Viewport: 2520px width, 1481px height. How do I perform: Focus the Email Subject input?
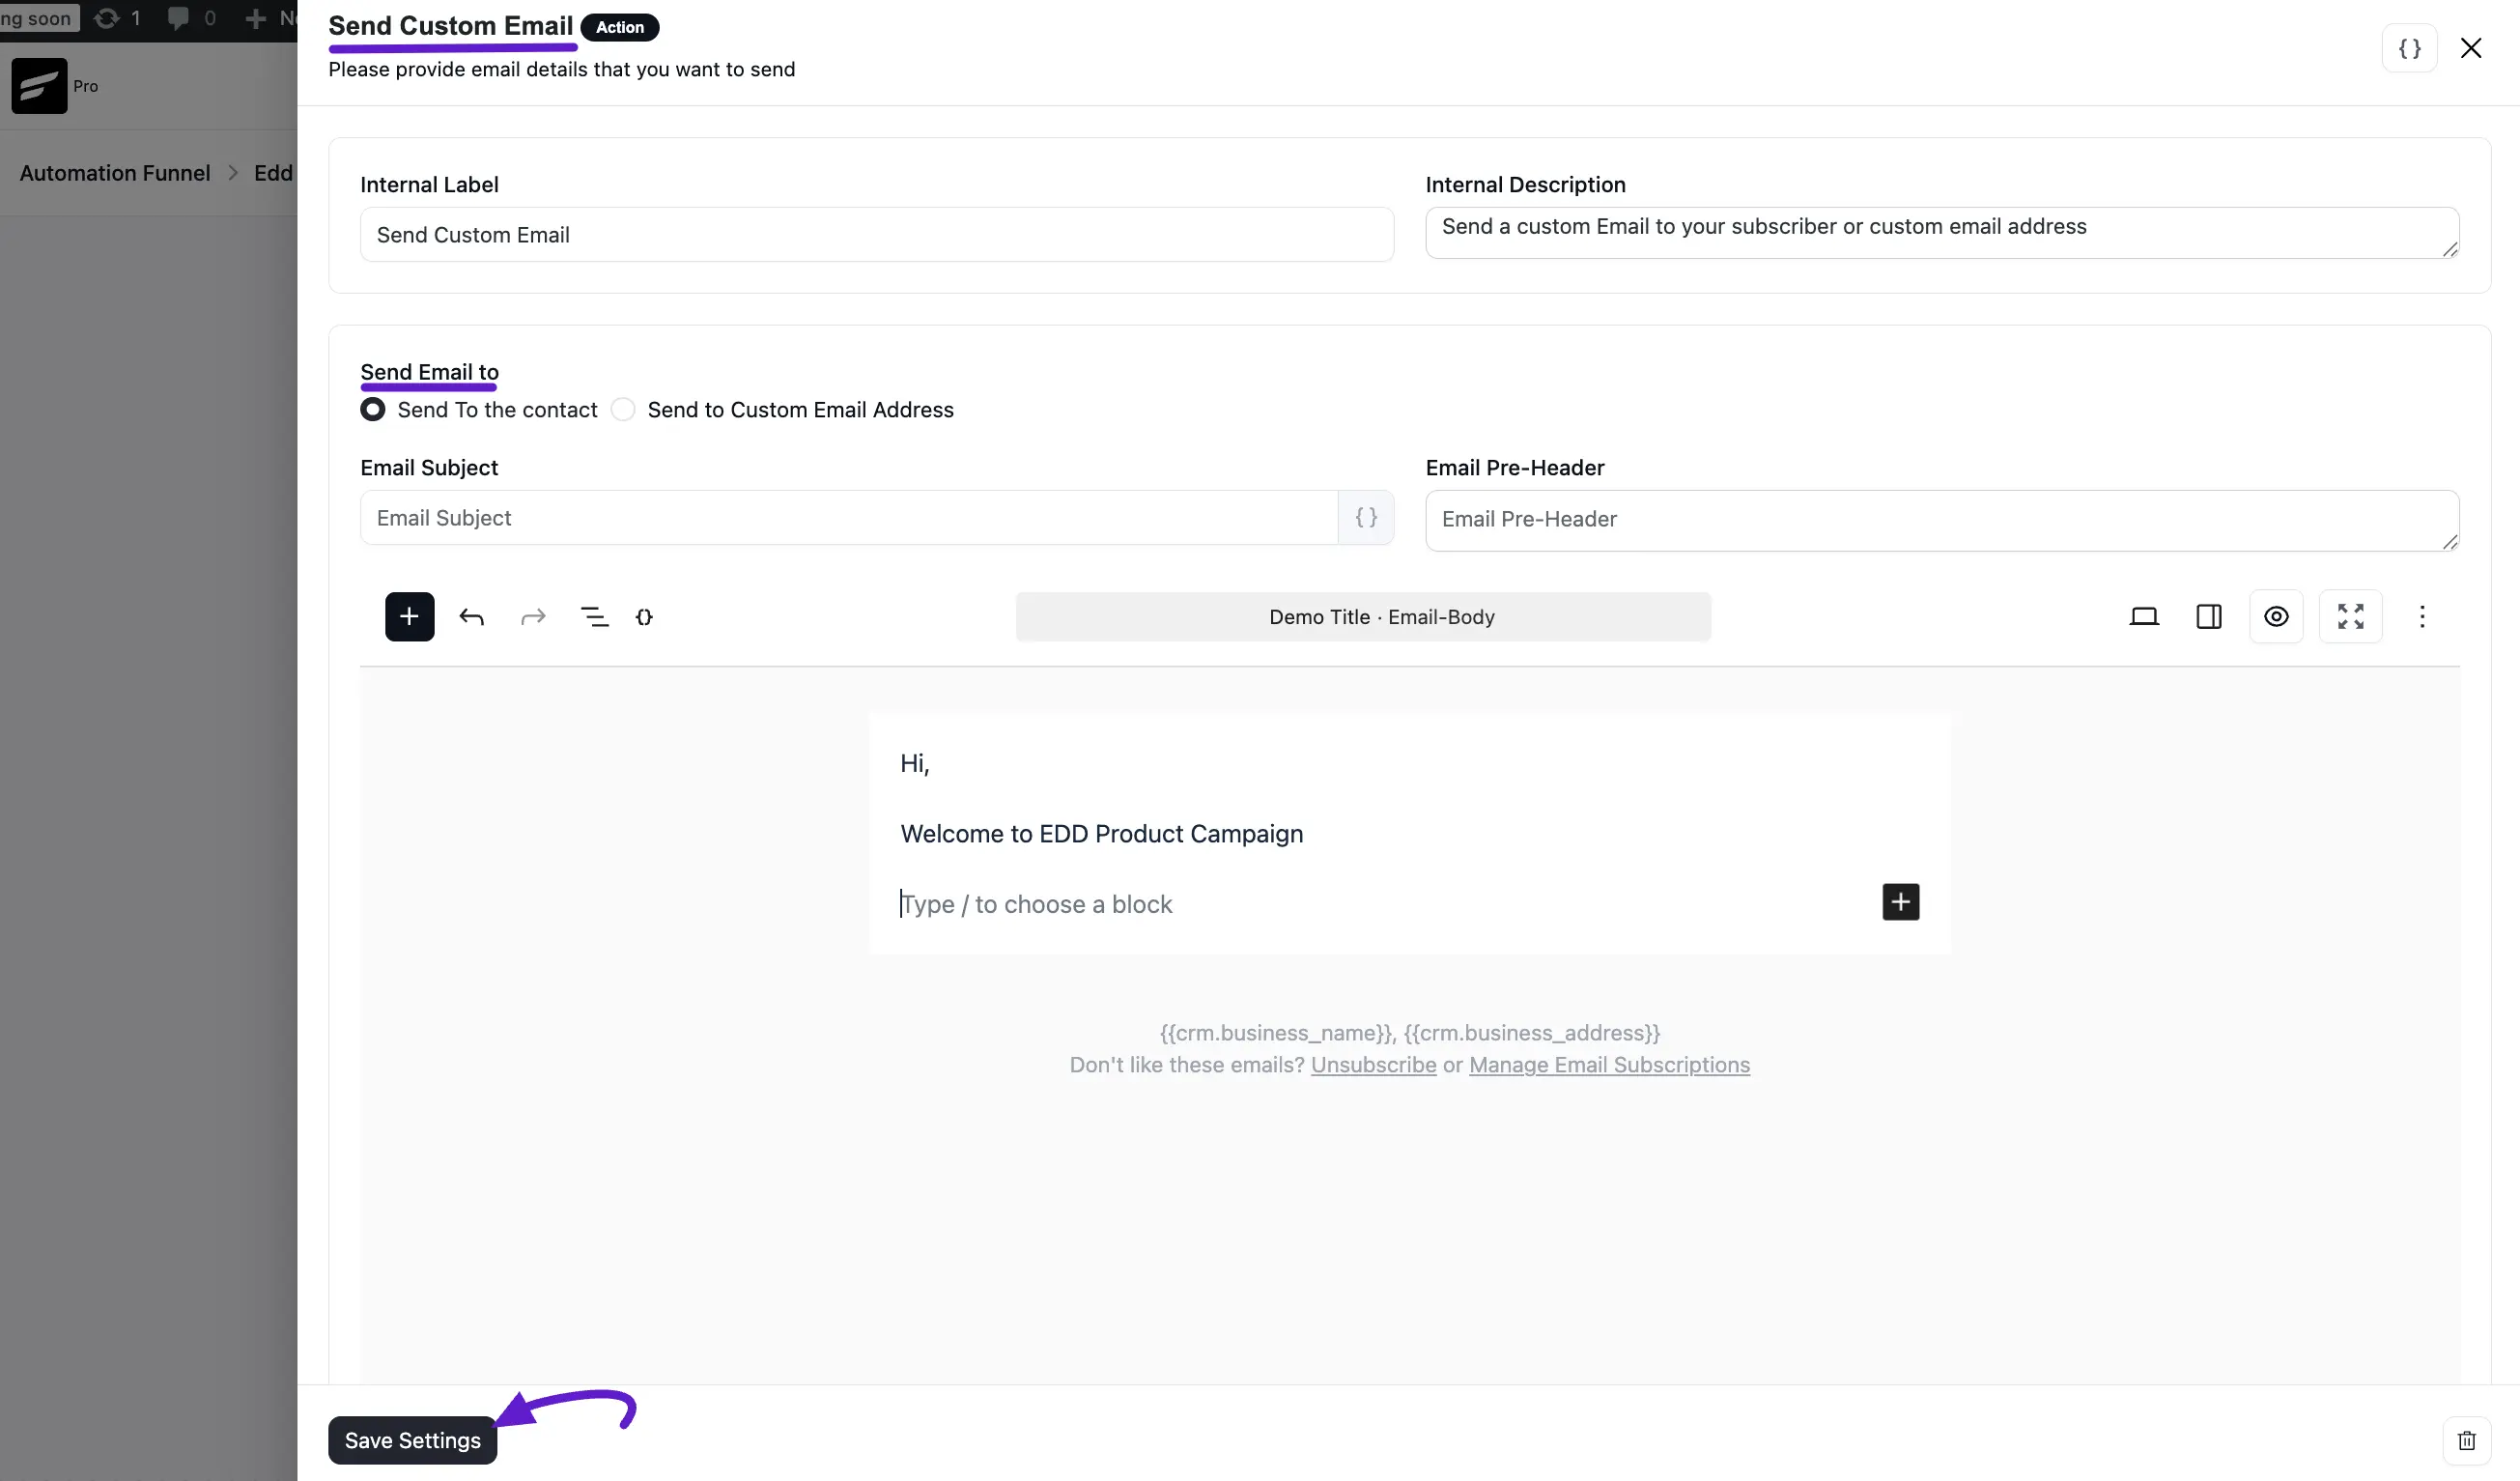tap(849, 518)
